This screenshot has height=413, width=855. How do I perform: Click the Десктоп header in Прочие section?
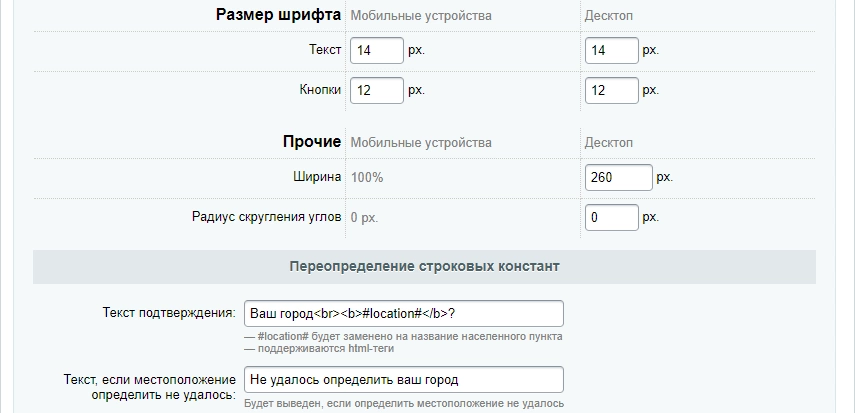[x=608, y=143]
